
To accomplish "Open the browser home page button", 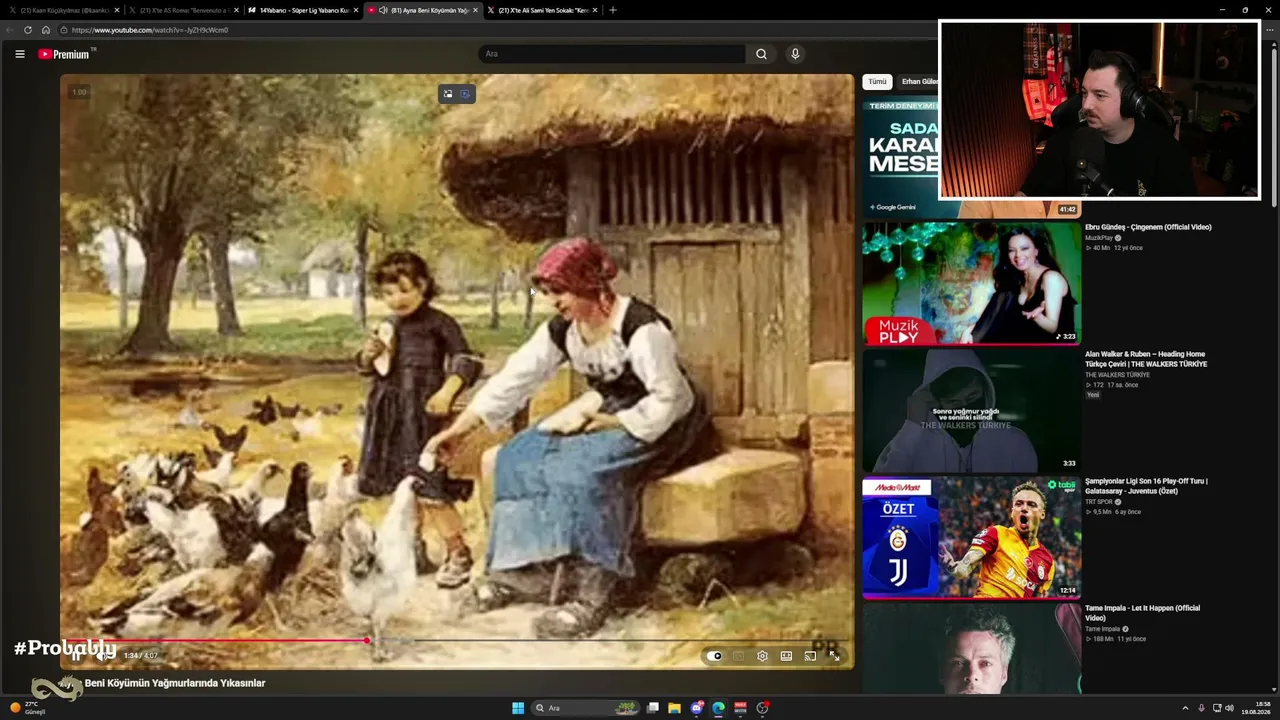I will coord(46,30).
